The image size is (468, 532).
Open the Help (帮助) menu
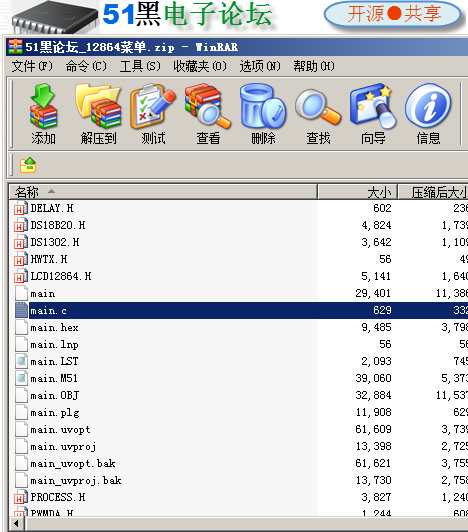314,66
